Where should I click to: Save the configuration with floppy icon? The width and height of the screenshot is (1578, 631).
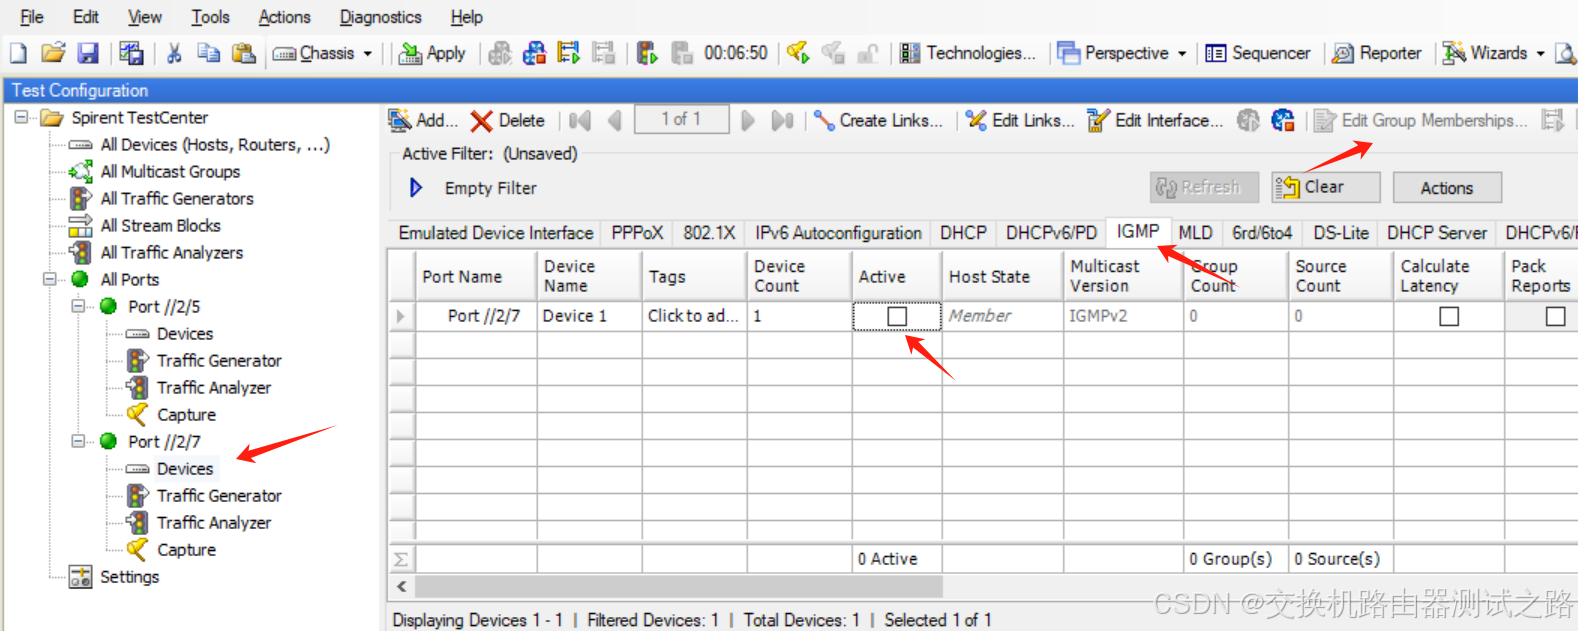coord(88,53)
